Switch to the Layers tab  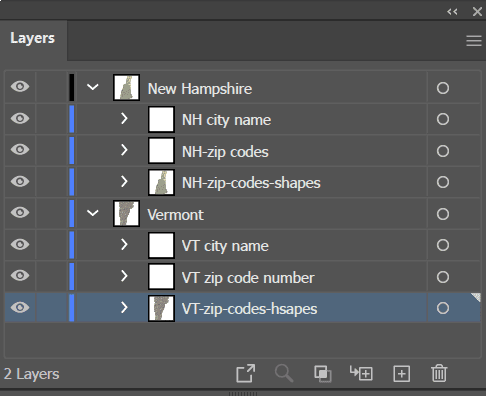[x=32, y=38]
